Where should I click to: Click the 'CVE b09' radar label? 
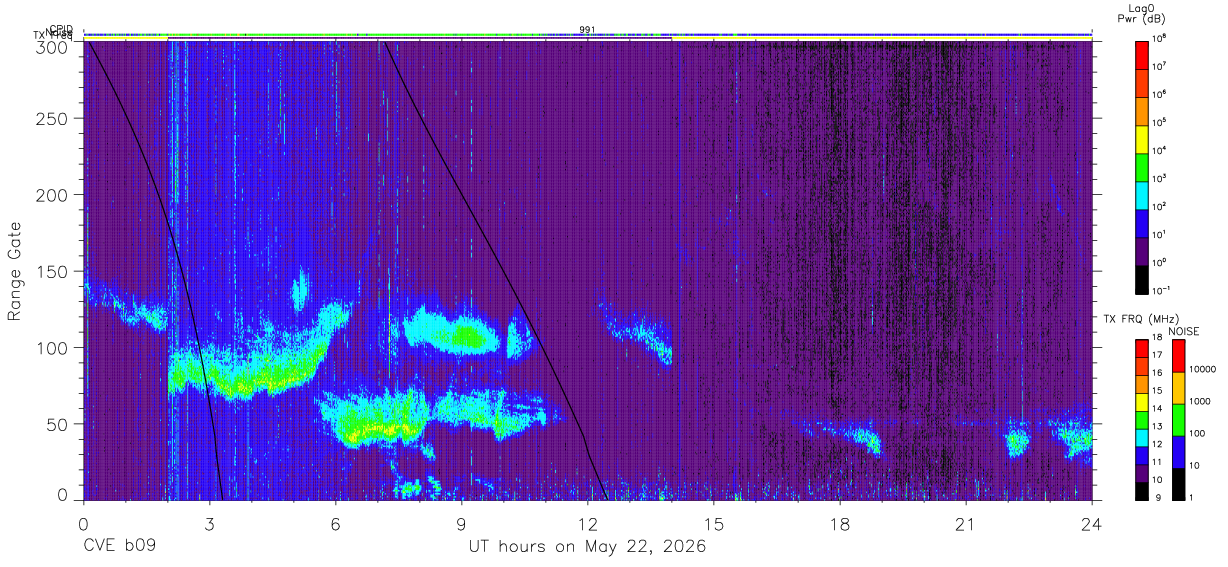click(x=119, y=547)
